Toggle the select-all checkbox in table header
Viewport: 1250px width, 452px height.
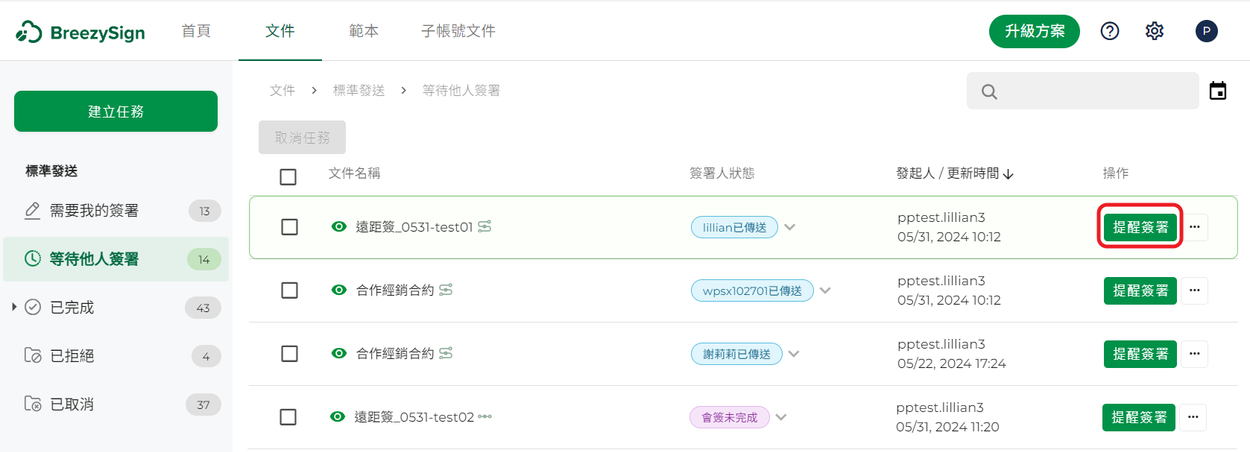tap(288, 177)
